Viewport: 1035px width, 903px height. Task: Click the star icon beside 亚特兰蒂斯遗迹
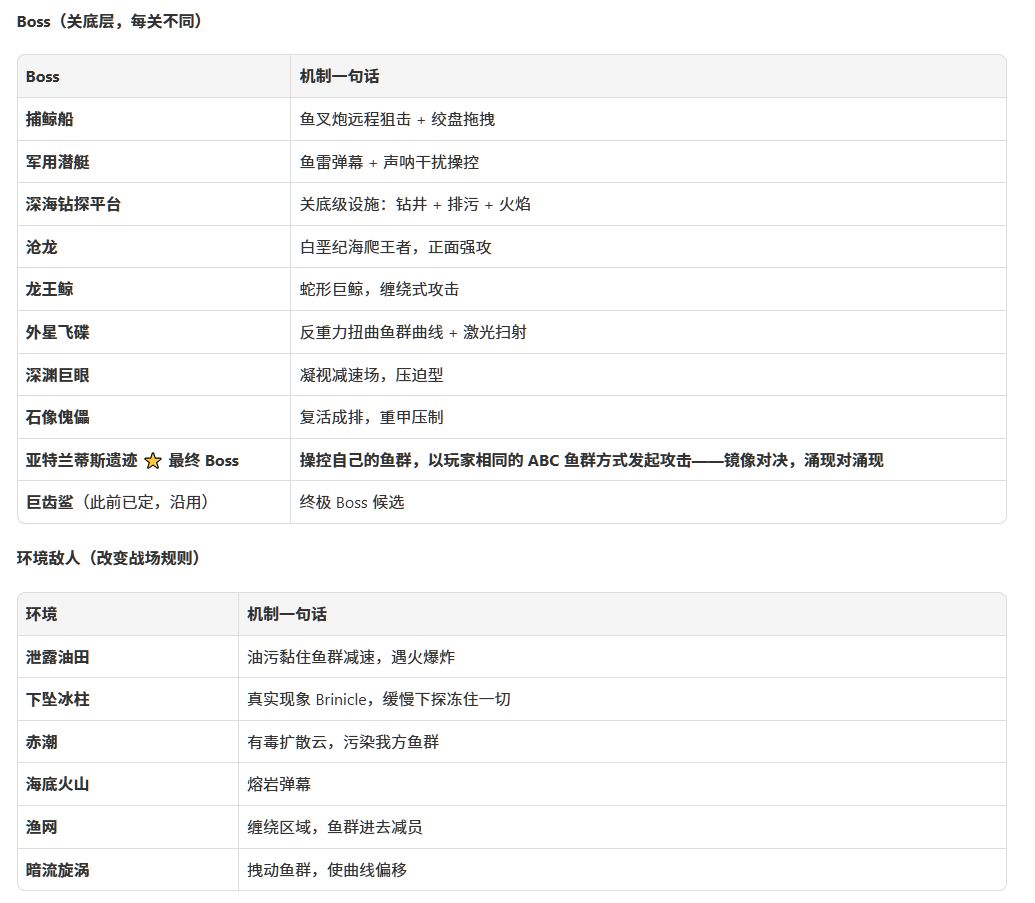pos(152,461)
